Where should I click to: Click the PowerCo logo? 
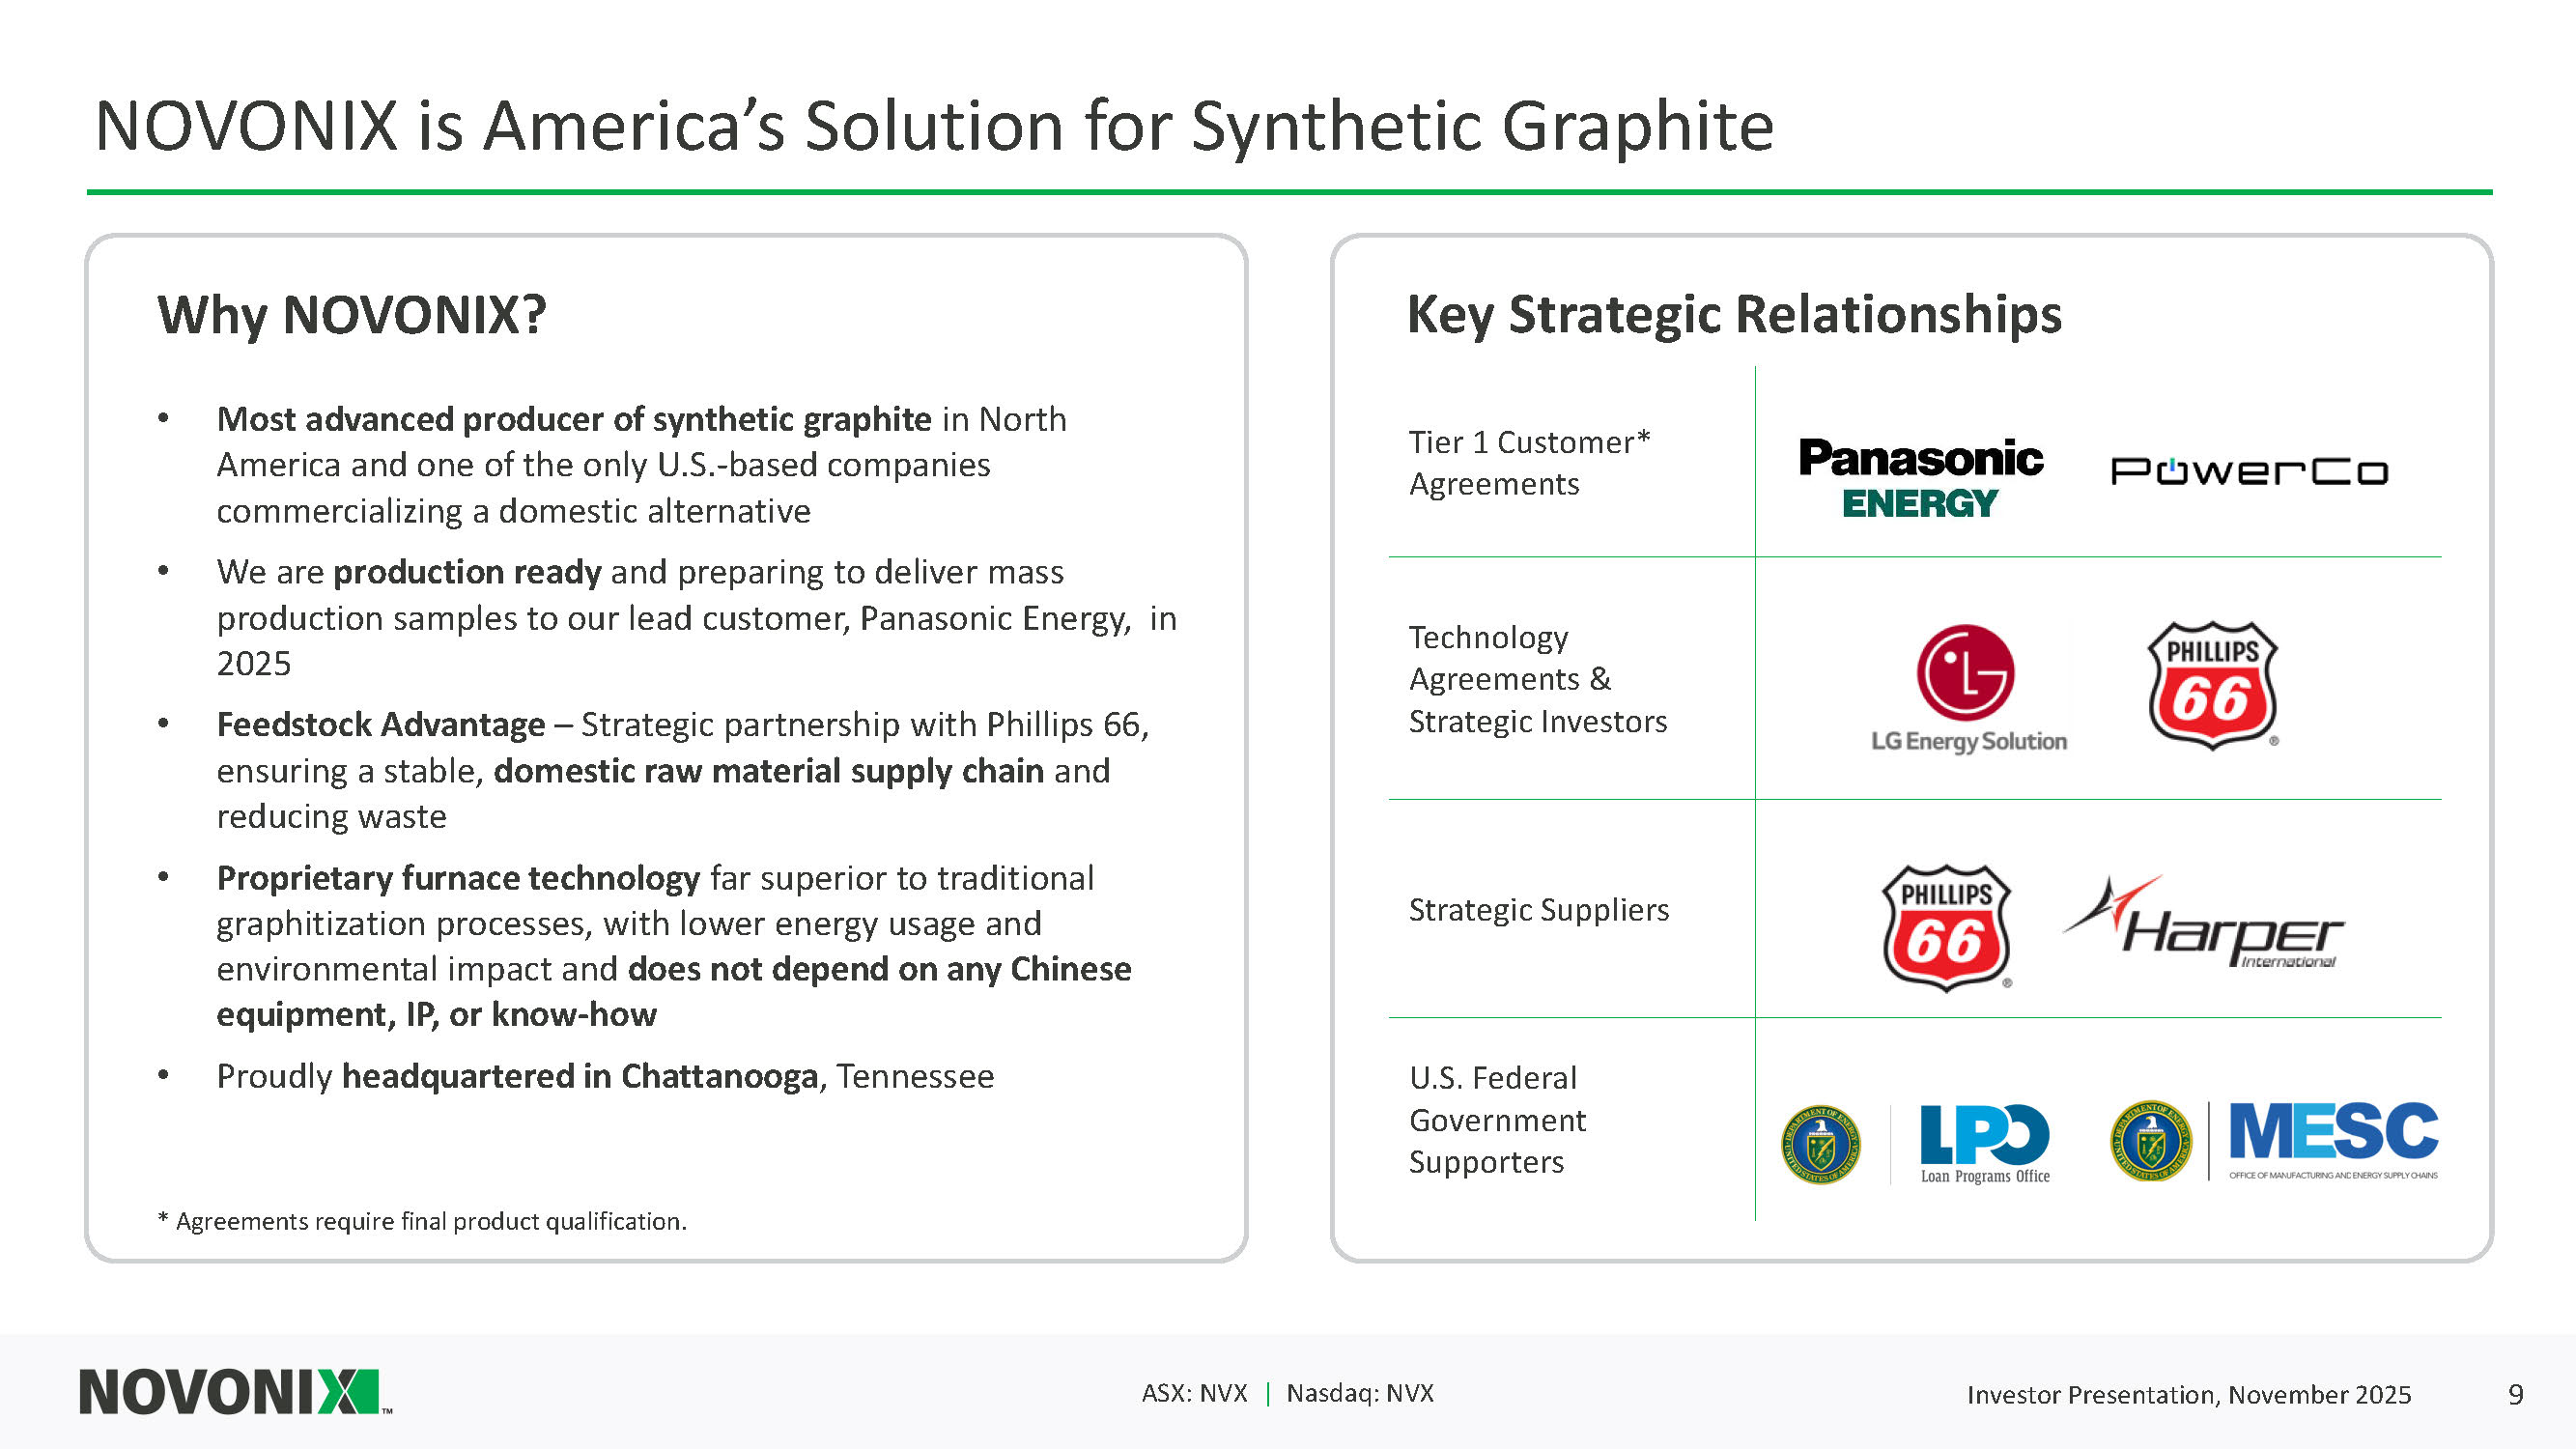(2248, 471)
